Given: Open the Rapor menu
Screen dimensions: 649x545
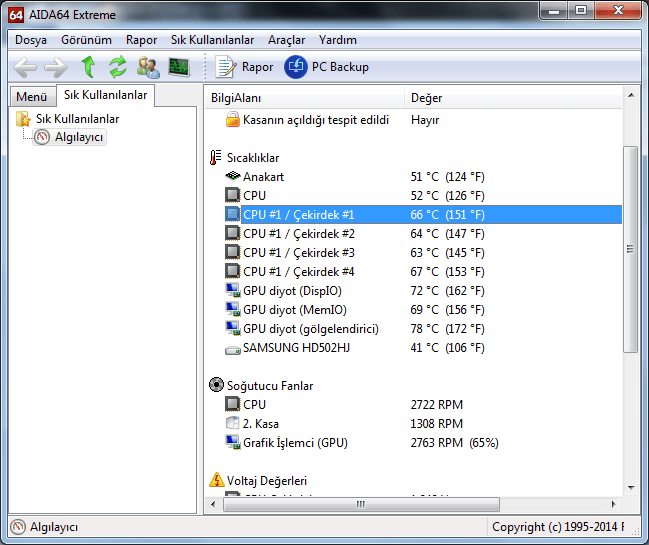Looking at the screenshot, I should point(141,40).
